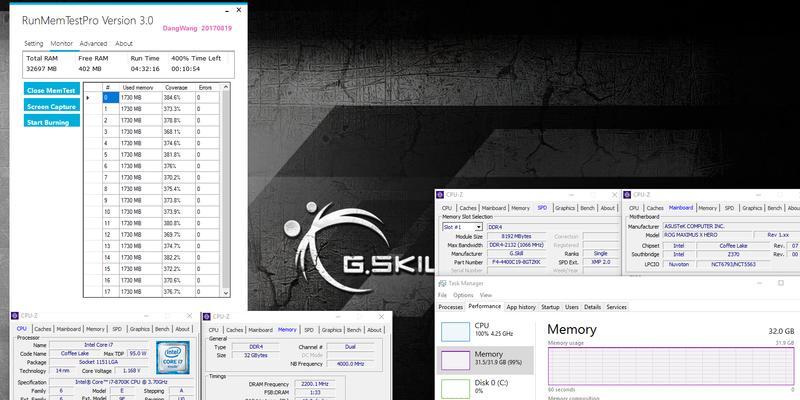800x400 pixels.
Task: Select row 0 in the MemTest table
Action: [x=152, y=97]
